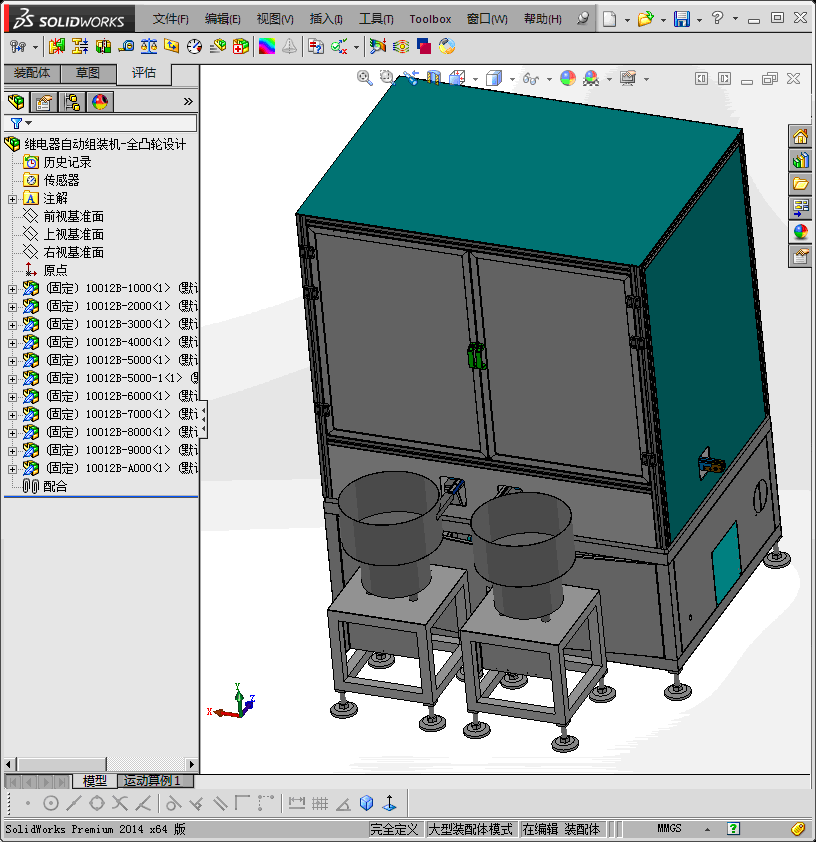816x842 pixels.
Task: Expand the 10012B-1000<1> component node
Action: 12,289
